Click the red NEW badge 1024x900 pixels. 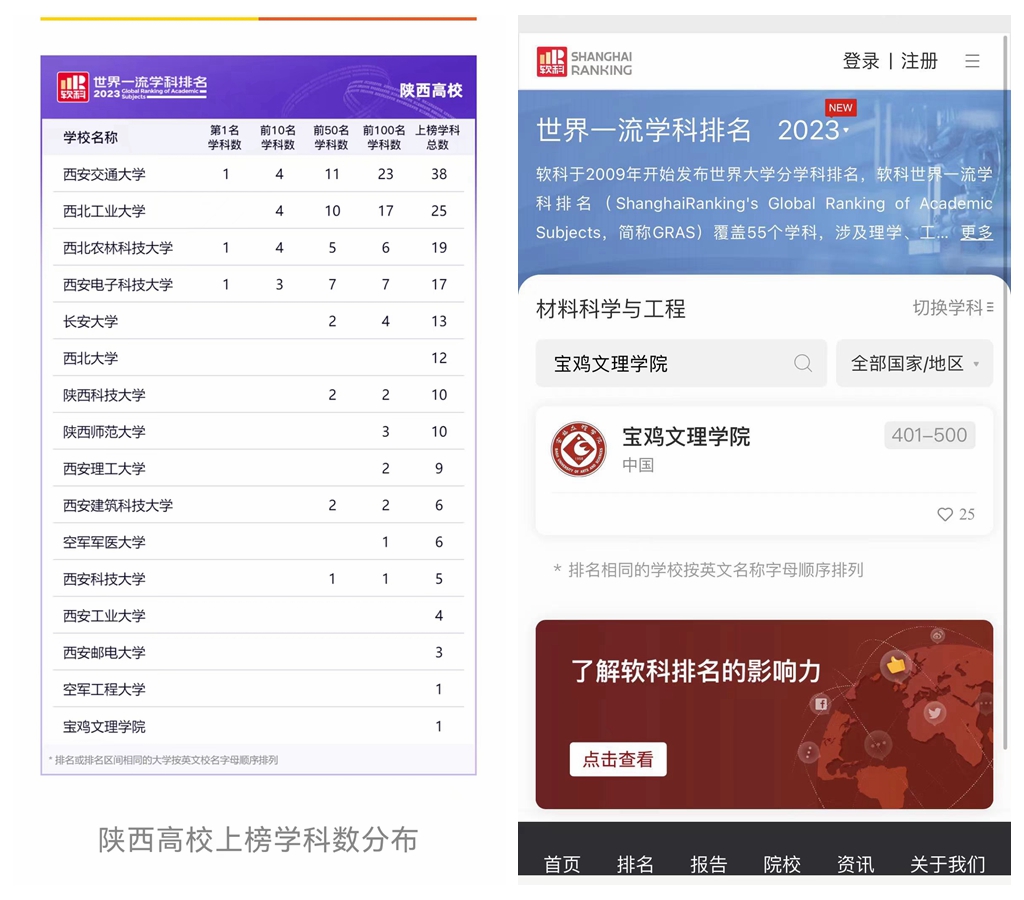(x=840, y=108)
